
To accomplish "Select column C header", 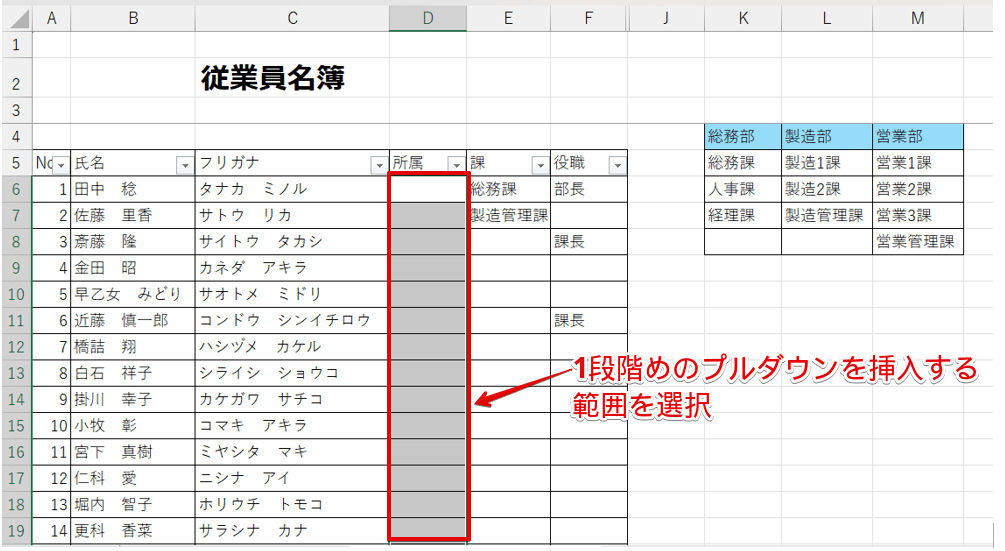I will pyautogui.click(x=292, y=17).
